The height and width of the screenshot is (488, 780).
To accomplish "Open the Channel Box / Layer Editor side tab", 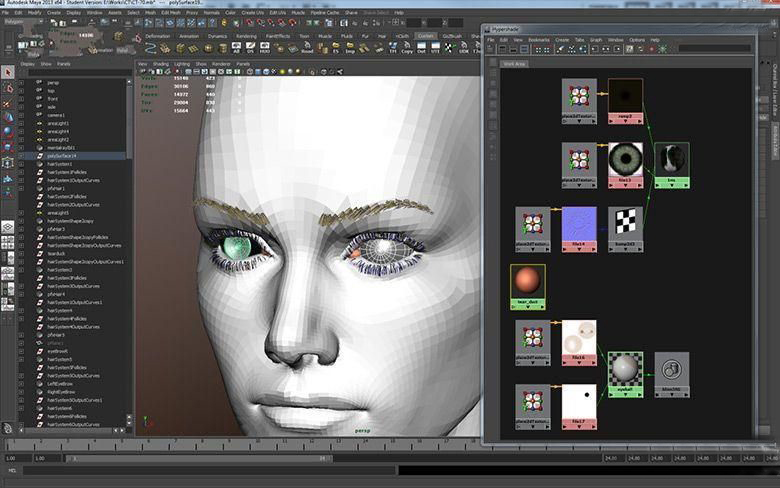I will pos(775,90).
